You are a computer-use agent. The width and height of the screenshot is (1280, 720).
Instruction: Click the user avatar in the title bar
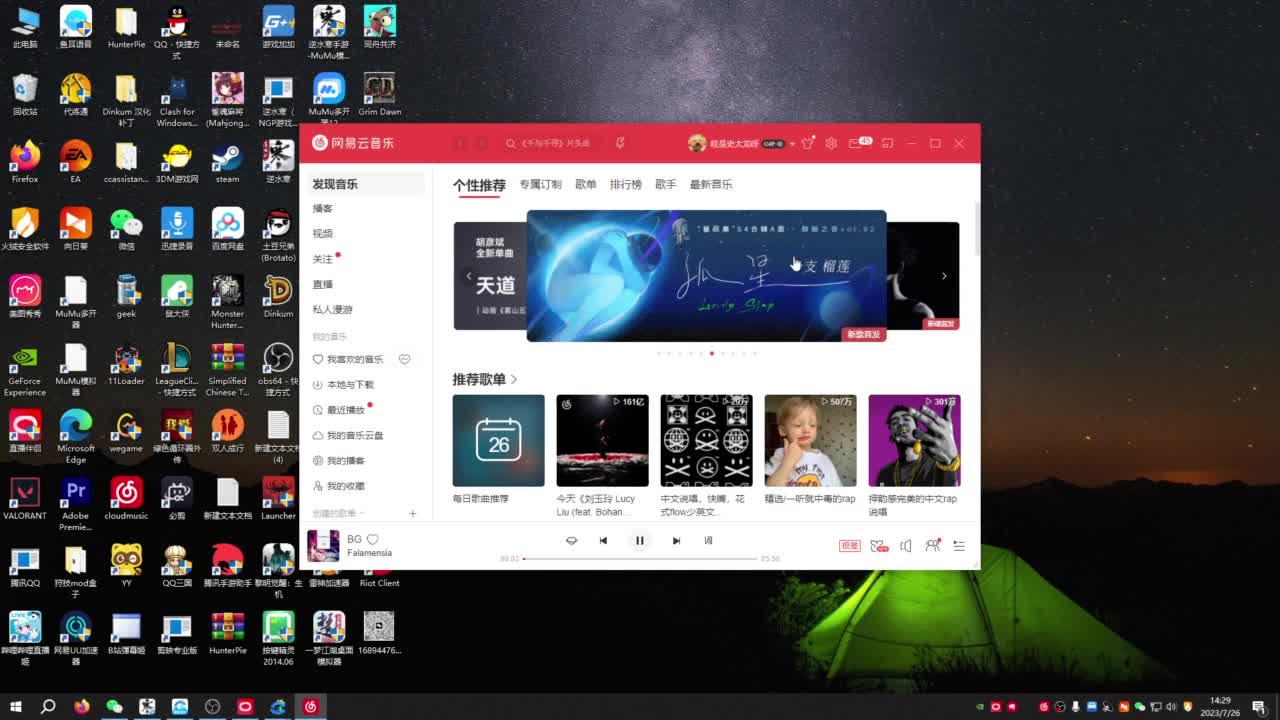click(x=697, y=143)
